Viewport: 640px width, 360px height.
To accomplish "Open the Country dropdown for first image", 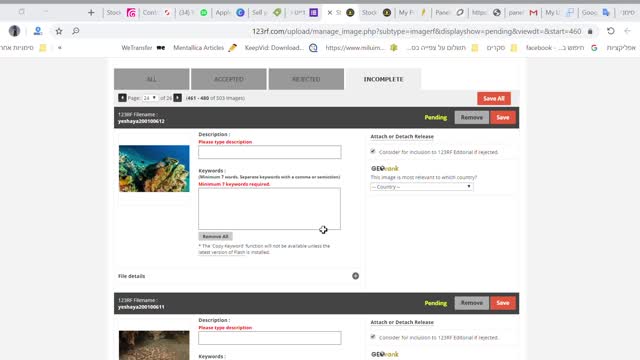I will [x=422, y=187].
